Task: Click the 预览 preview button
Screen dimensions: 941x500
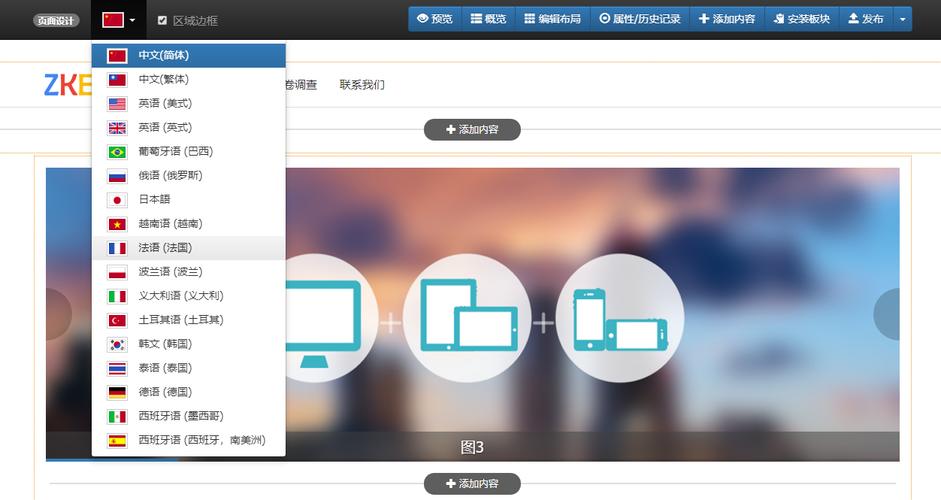Action: [435, 19]
